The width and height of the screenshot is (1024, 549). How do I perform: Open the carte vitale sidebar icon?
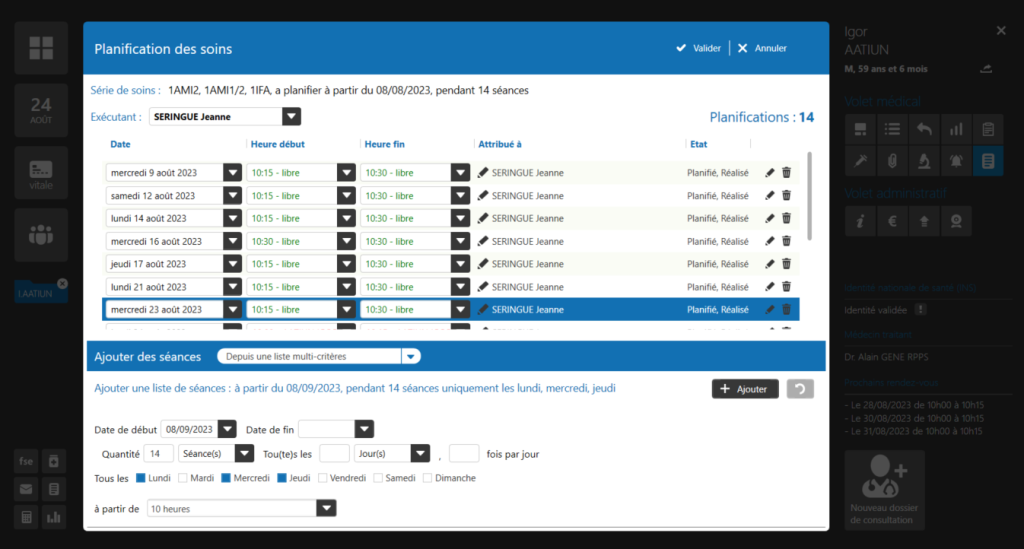pos(41,171)
